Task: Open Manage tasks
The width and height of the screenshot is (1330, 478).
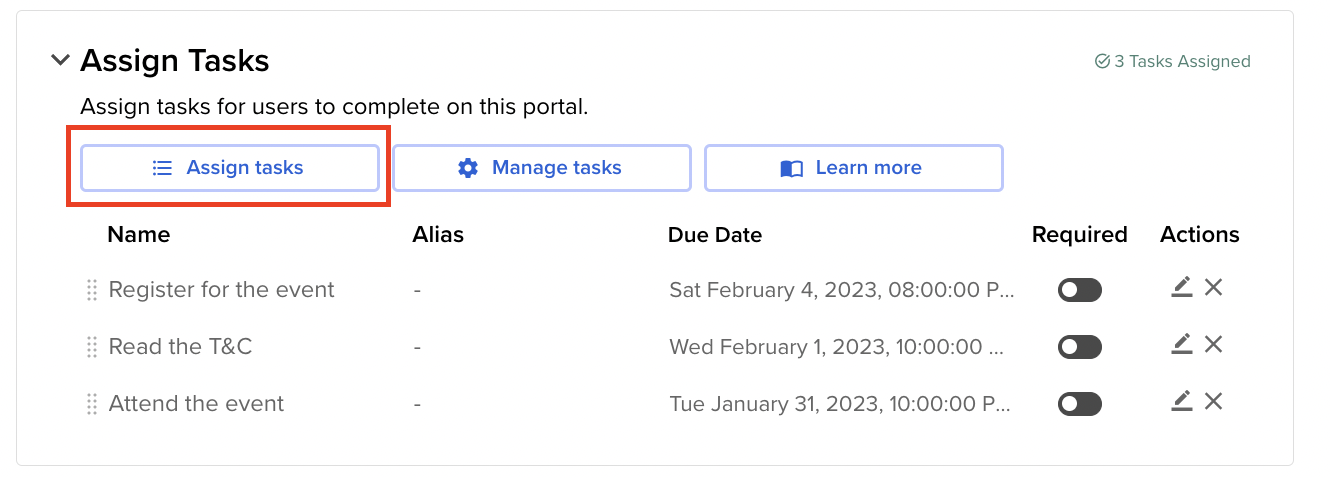Action: (541, 168)
